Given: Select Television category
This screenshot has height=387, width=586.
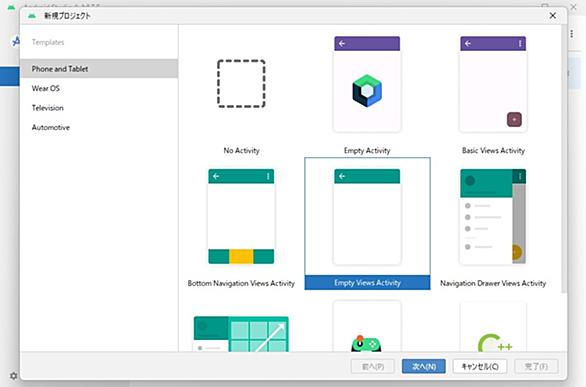Looking at the screenshot, I should pyautogui.click(x=99, y=108).
